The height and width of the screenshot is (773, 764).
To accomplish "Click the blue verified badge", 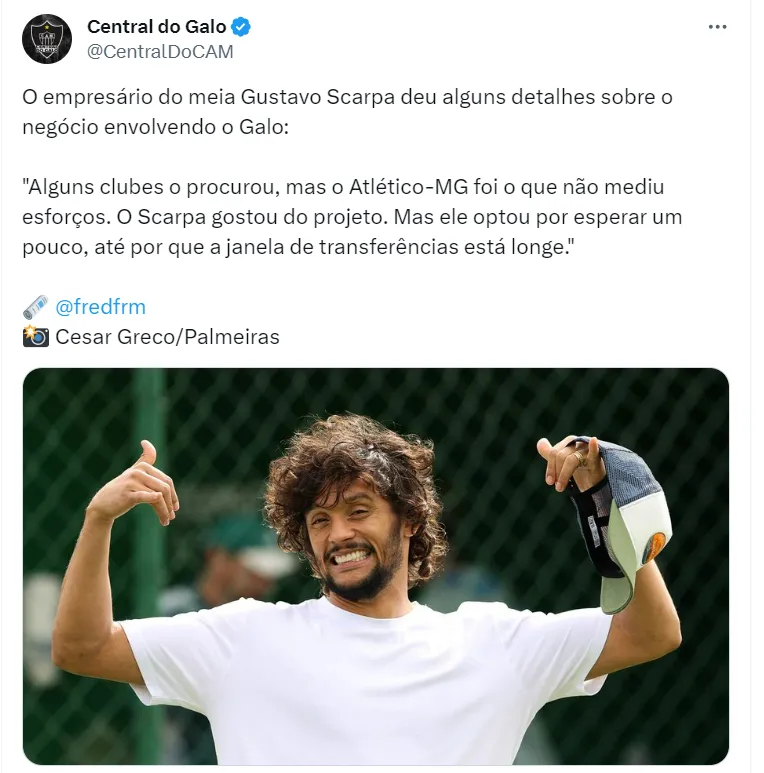I will pos(241,27).
